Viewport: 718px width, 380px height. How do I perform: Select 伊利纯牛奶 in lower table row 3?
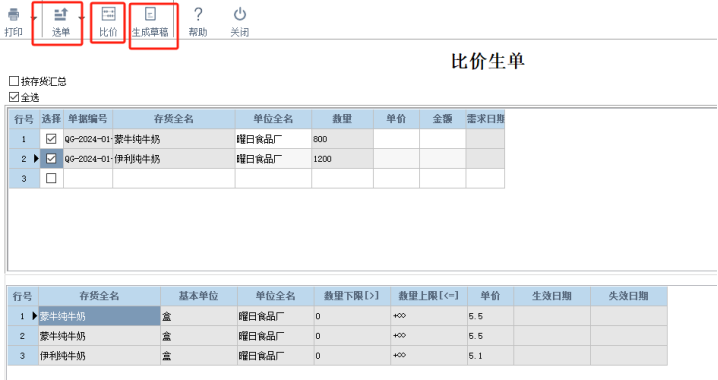(99, 355)
